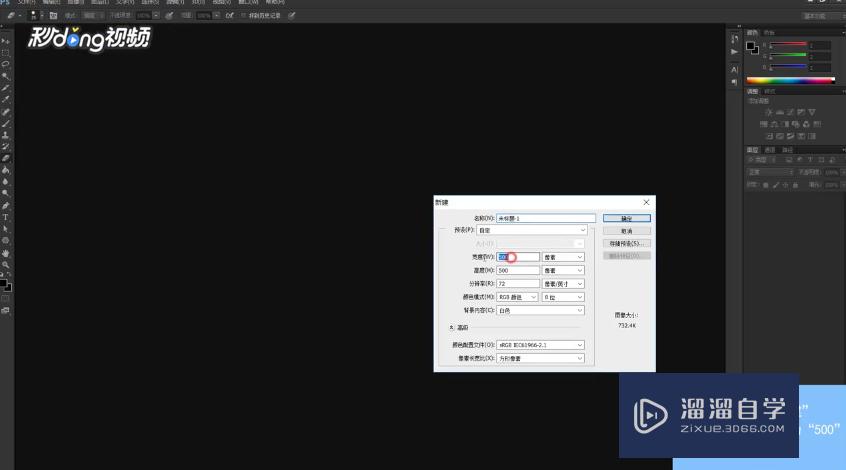Click the document name field

[546, 219]
